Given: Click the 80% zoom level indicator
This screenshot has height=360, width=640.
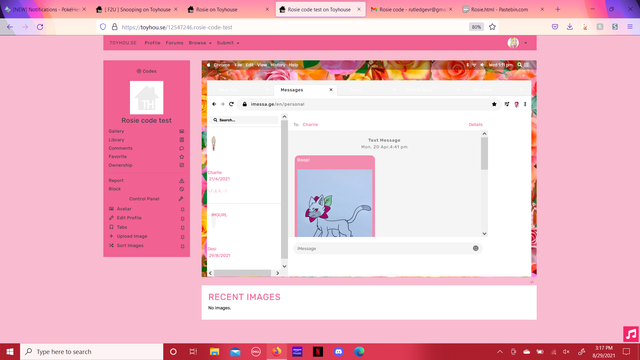Looking at the screenshot, I should tap(476, 27).
